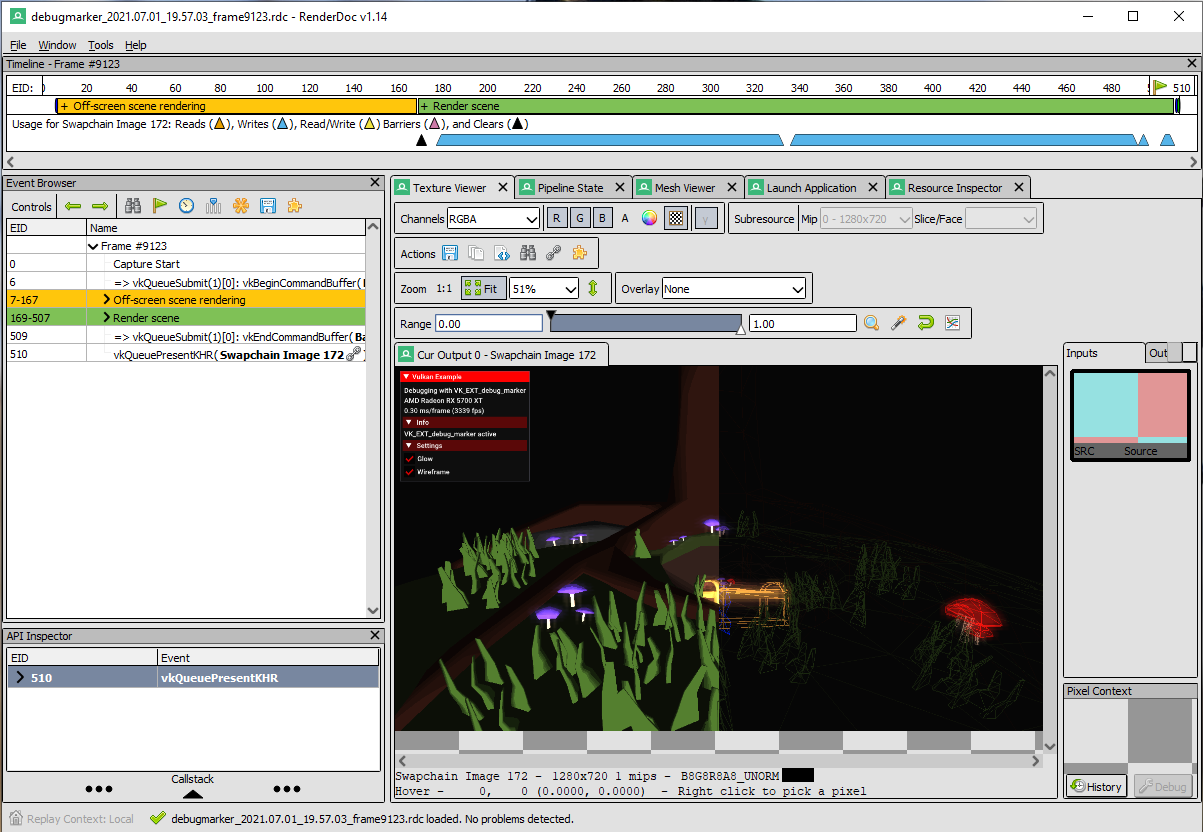The image size is (1203, 832).
Task: Click the save texture icon in Actions
Action: 450,253
